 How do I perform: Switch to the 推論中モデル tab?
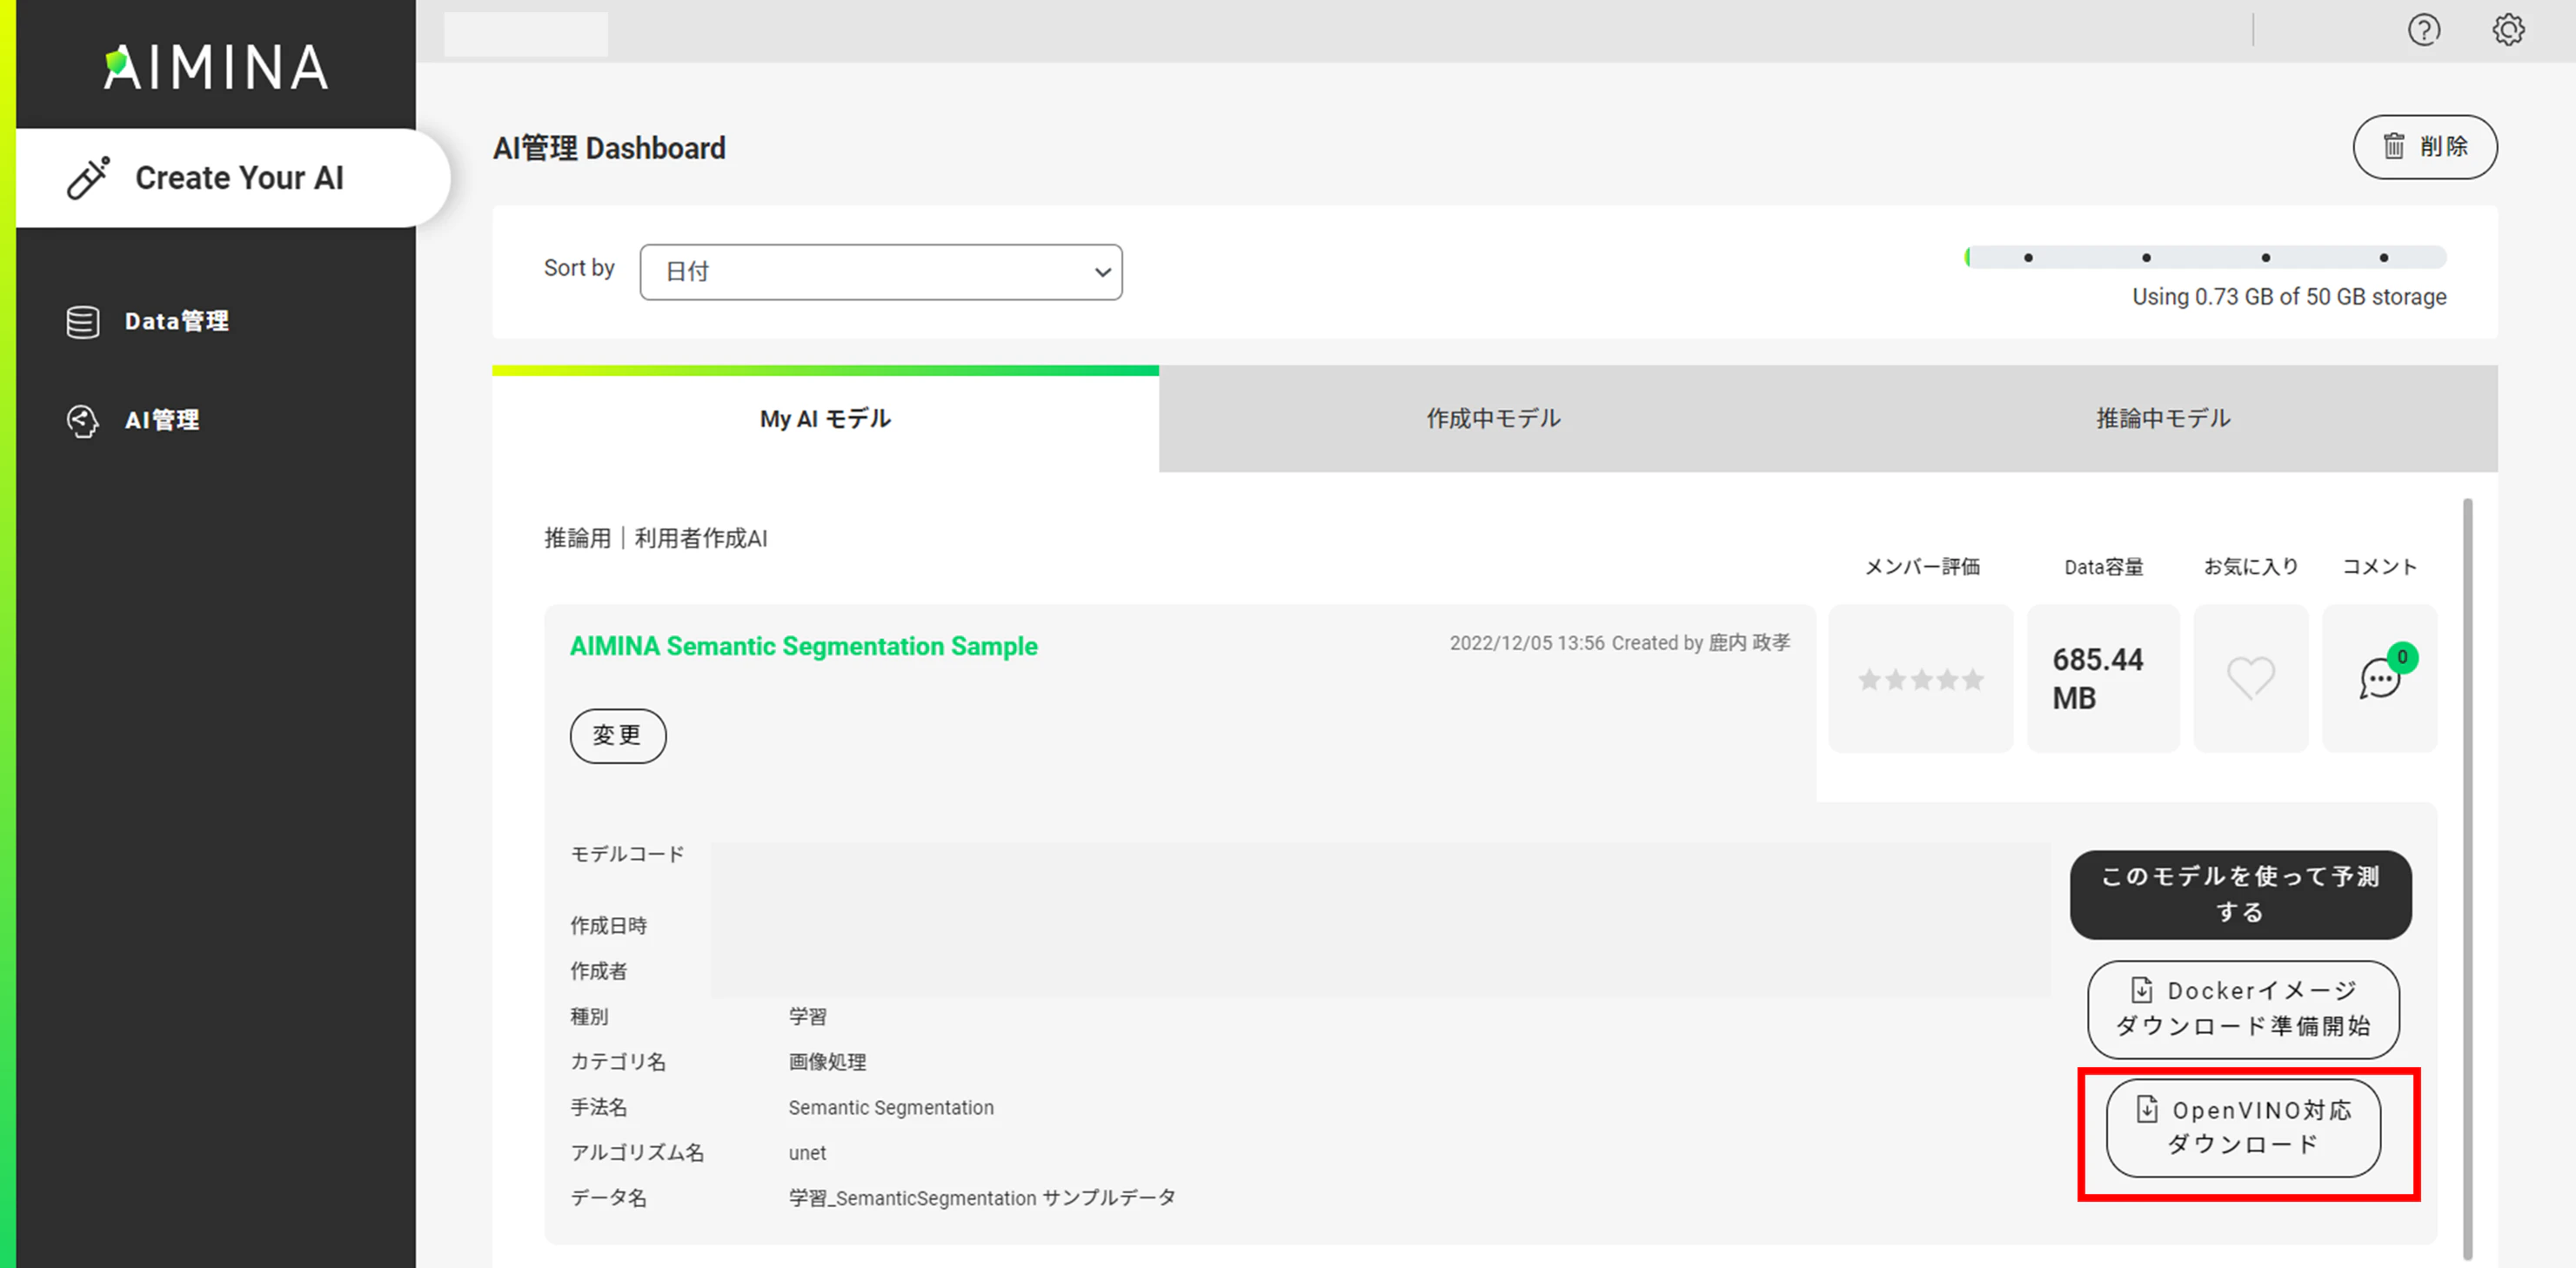point(2163,419)
